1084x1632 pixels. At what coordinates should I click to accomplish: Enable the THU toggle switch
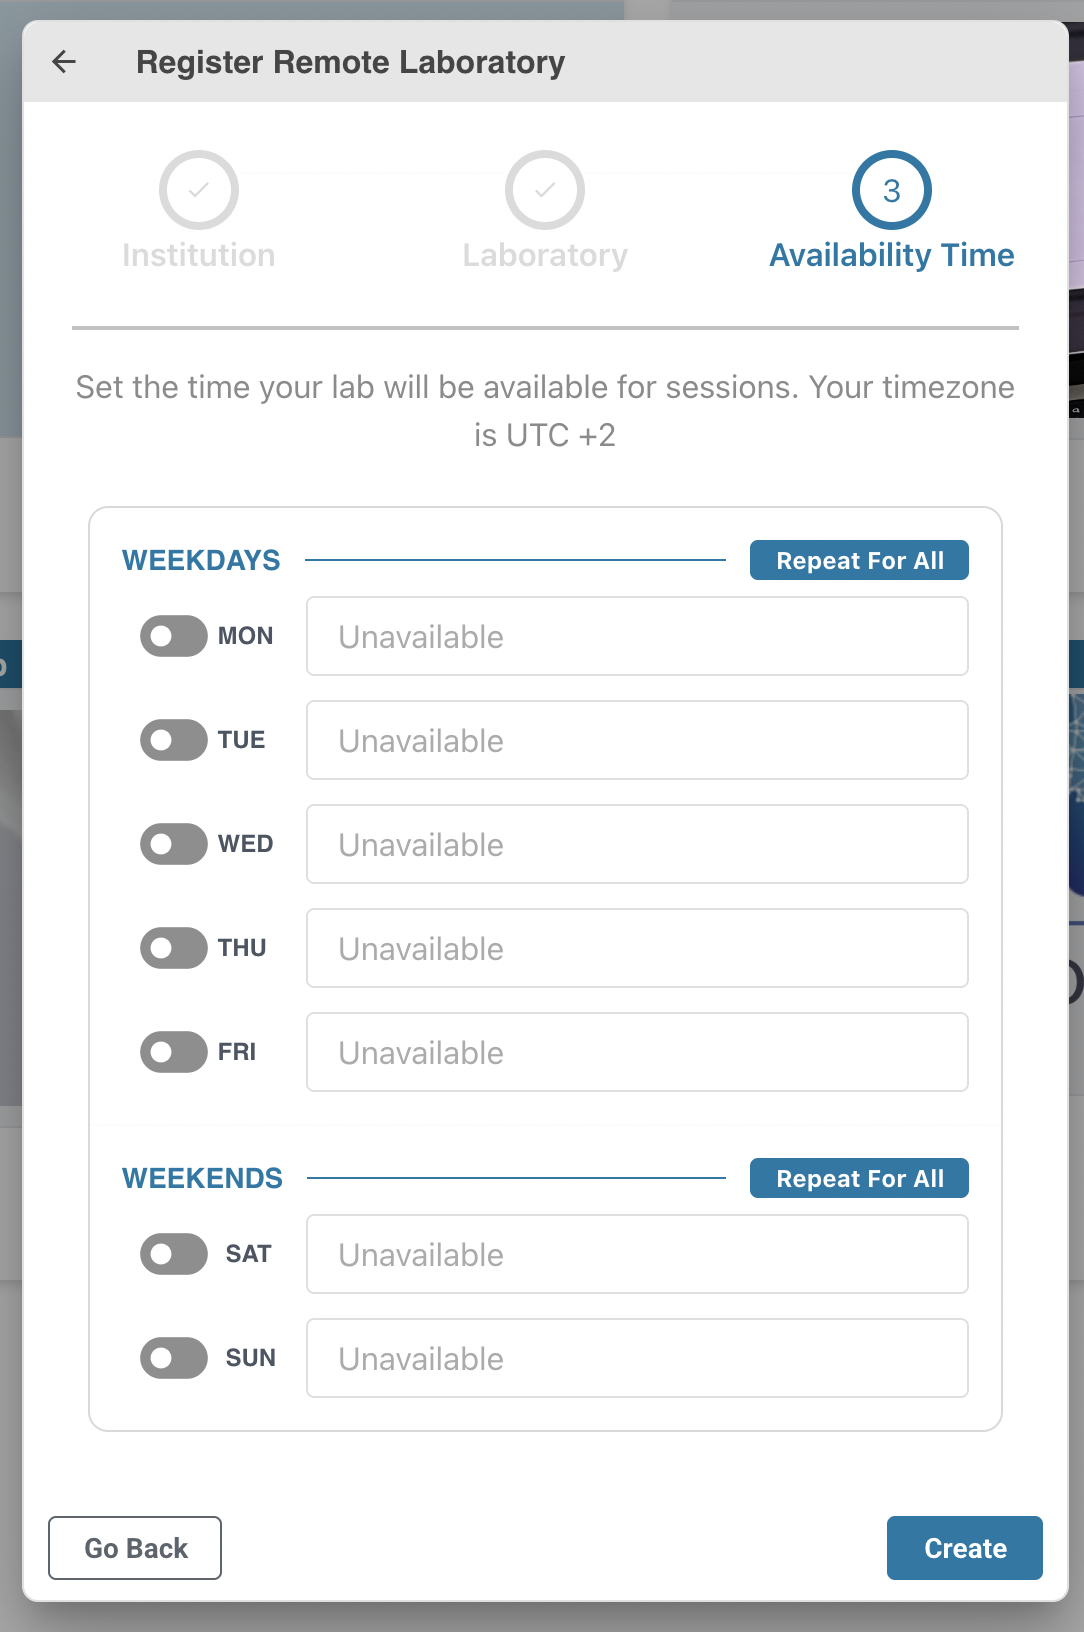point(174,948)
